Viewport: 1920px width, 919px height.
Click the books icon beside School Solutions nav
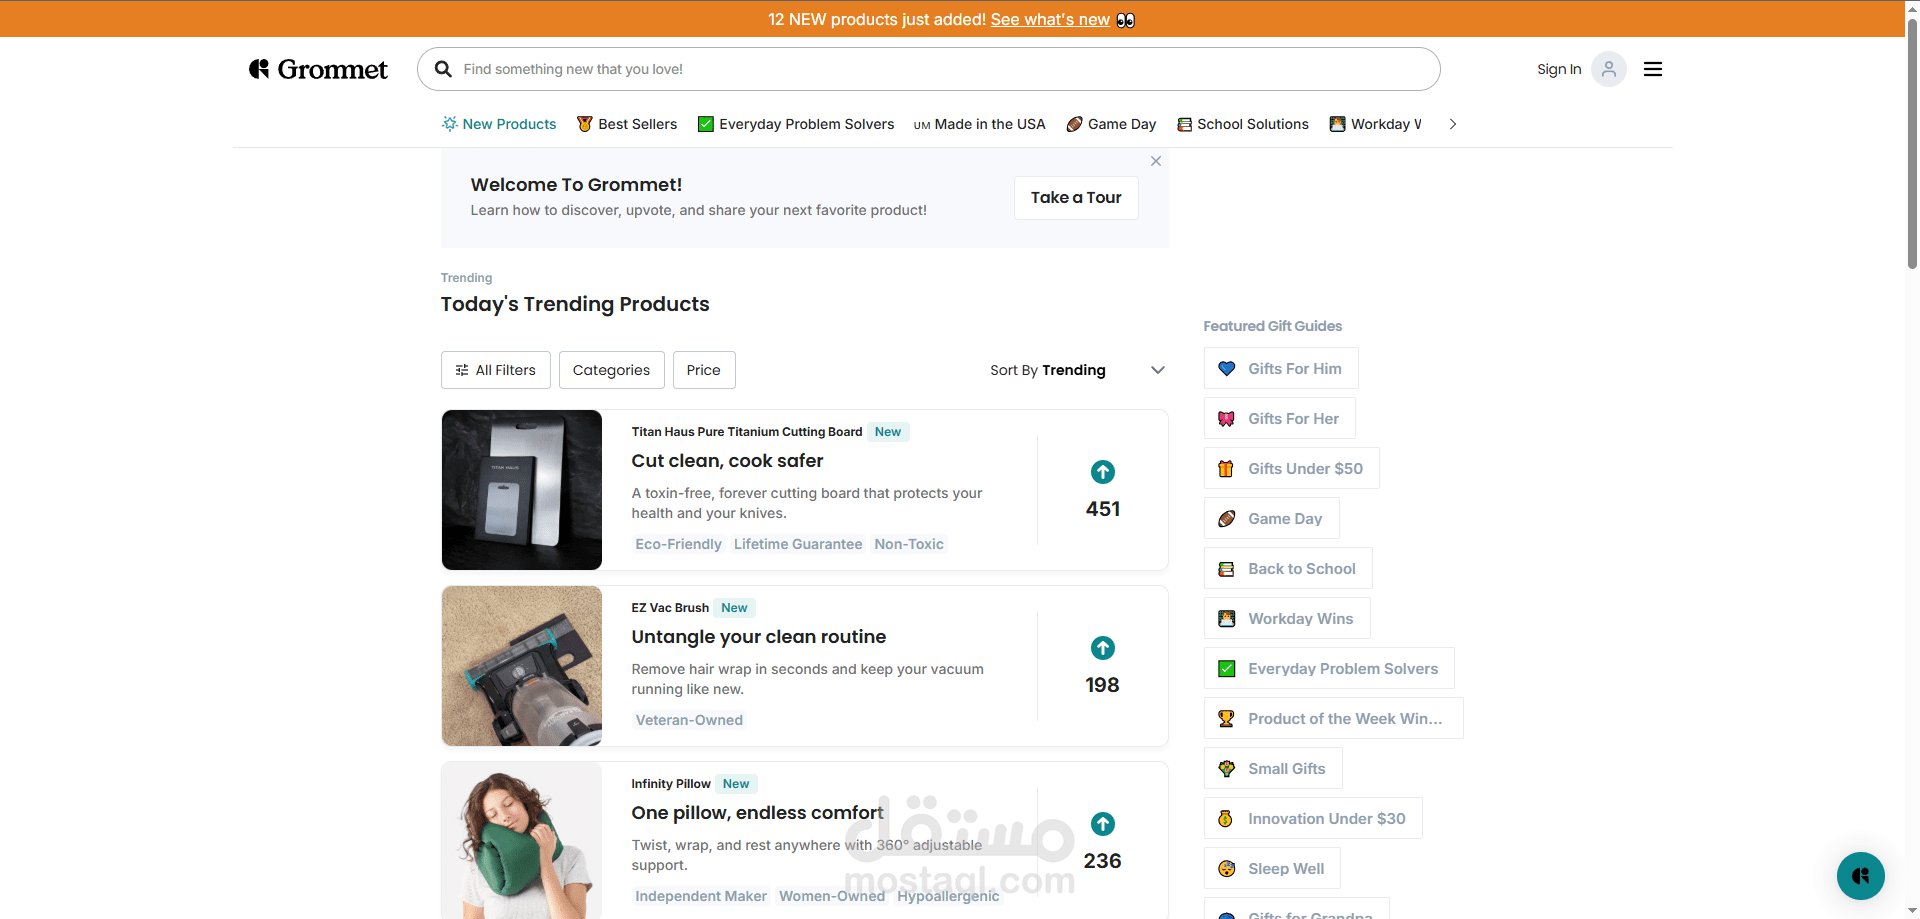pyautogui.click(x=1185, y=124)
